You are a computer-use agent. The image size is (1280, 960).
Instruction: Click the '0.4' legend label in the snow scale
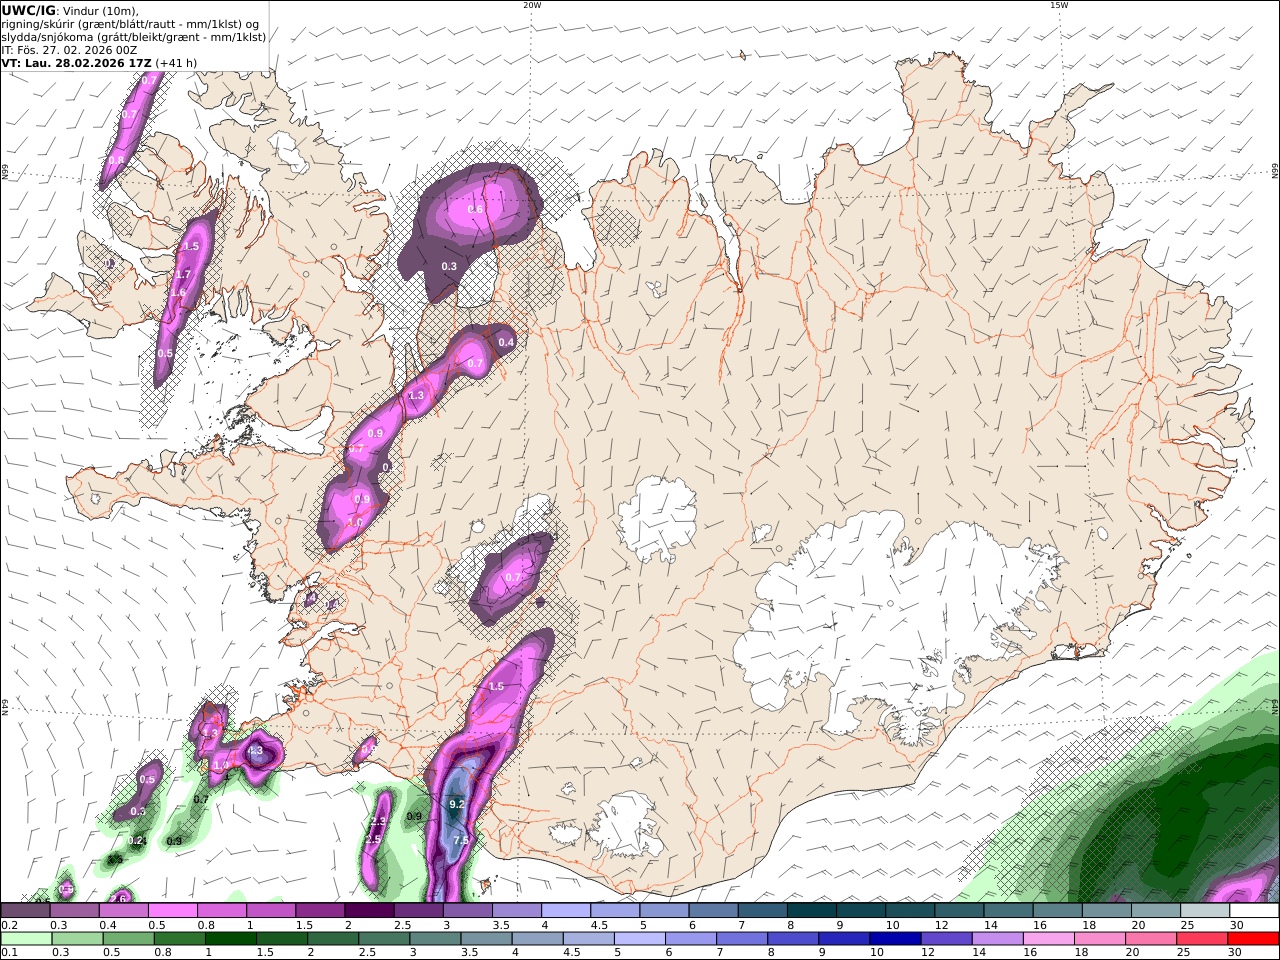click(x=107, y=925)
